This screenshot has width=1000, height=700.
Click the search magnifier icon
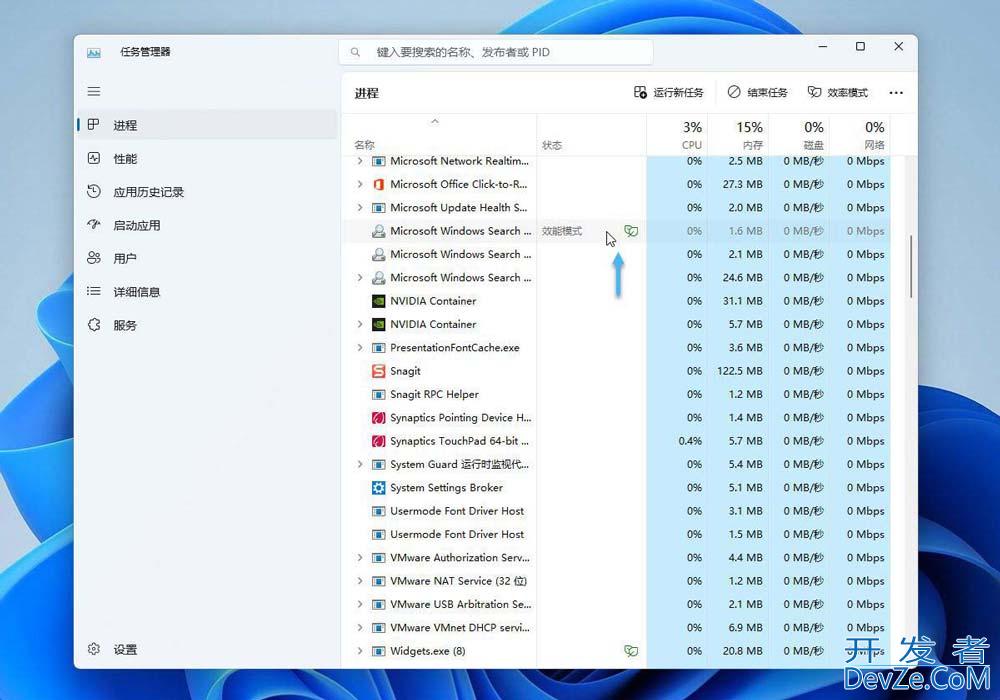click(x=355, y=52)
